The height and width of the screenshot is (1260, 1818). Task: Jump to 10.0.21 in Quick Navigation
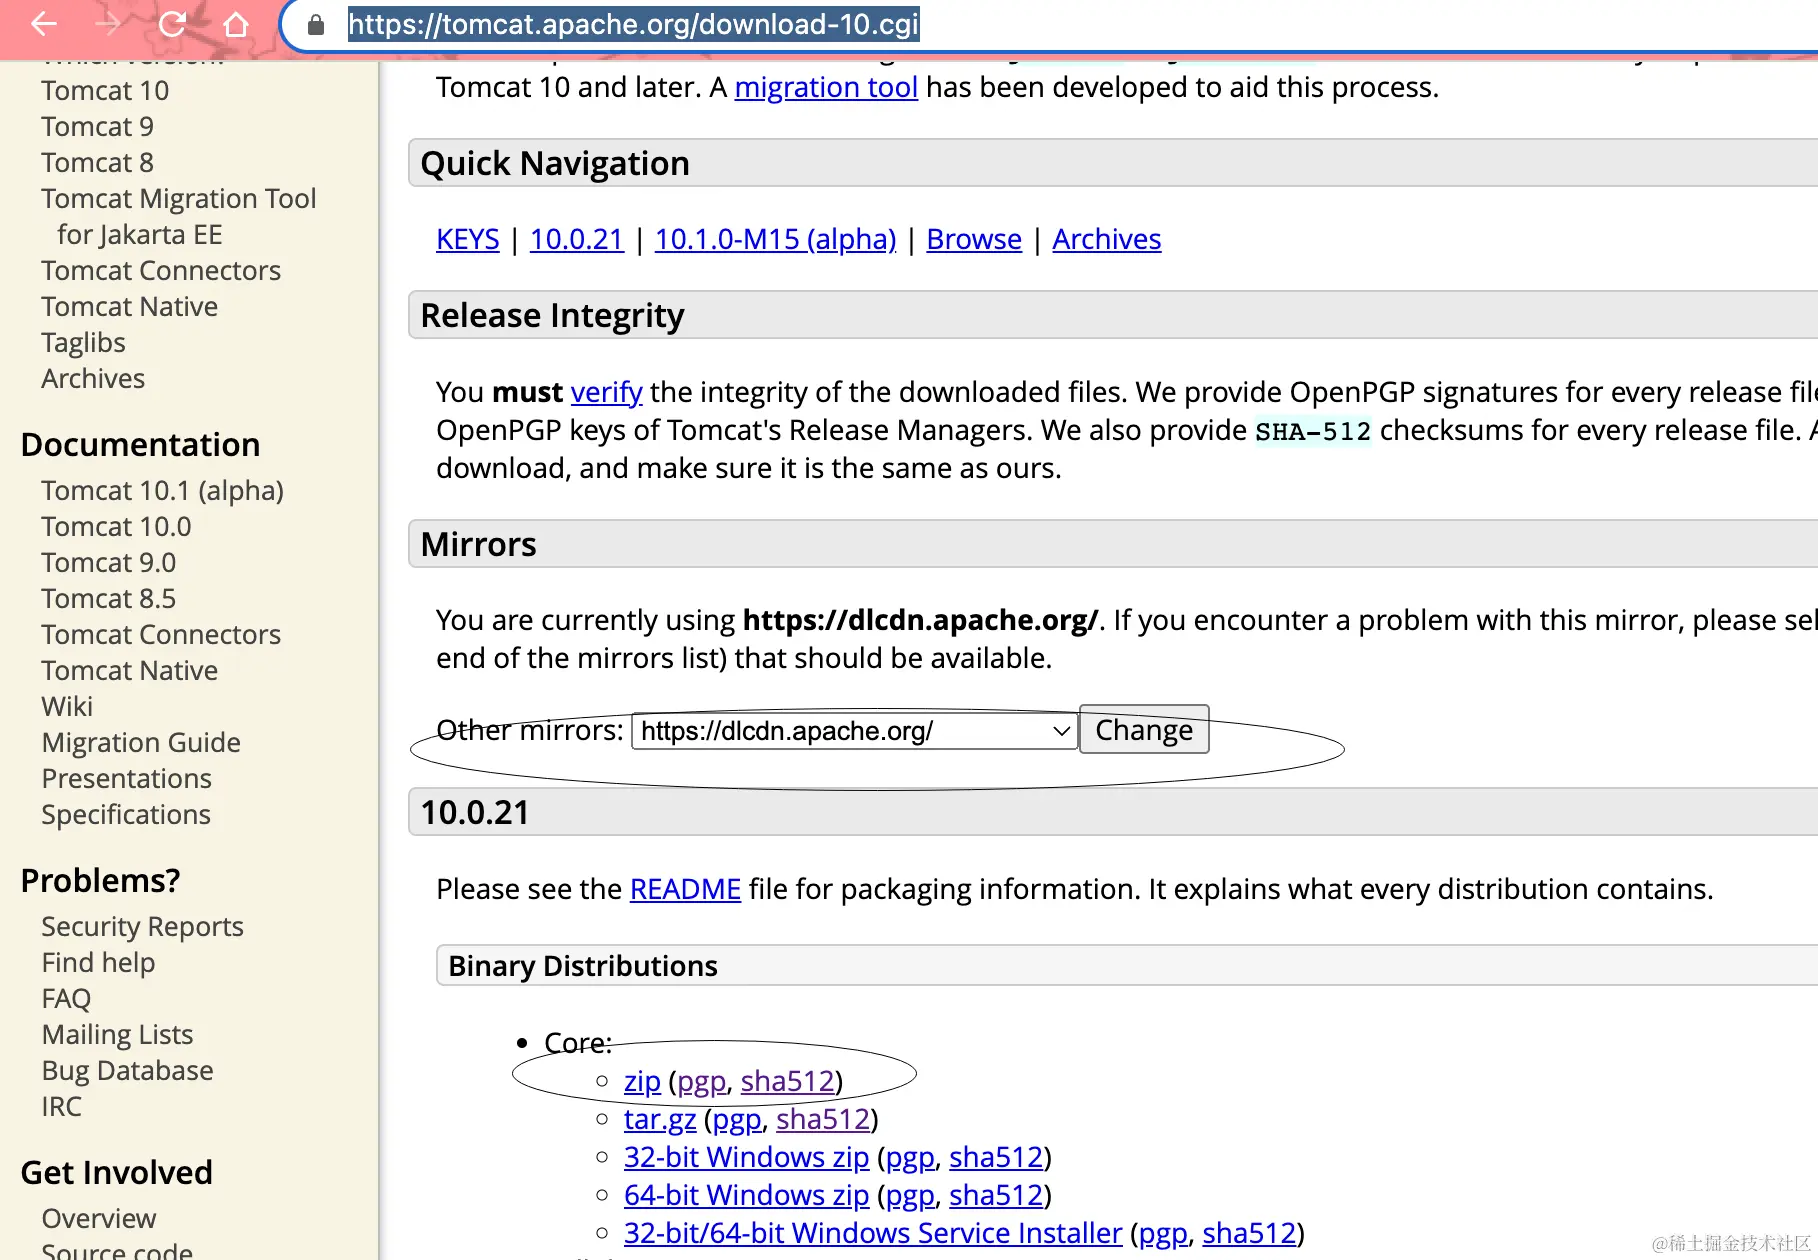[x=577, y=240]
